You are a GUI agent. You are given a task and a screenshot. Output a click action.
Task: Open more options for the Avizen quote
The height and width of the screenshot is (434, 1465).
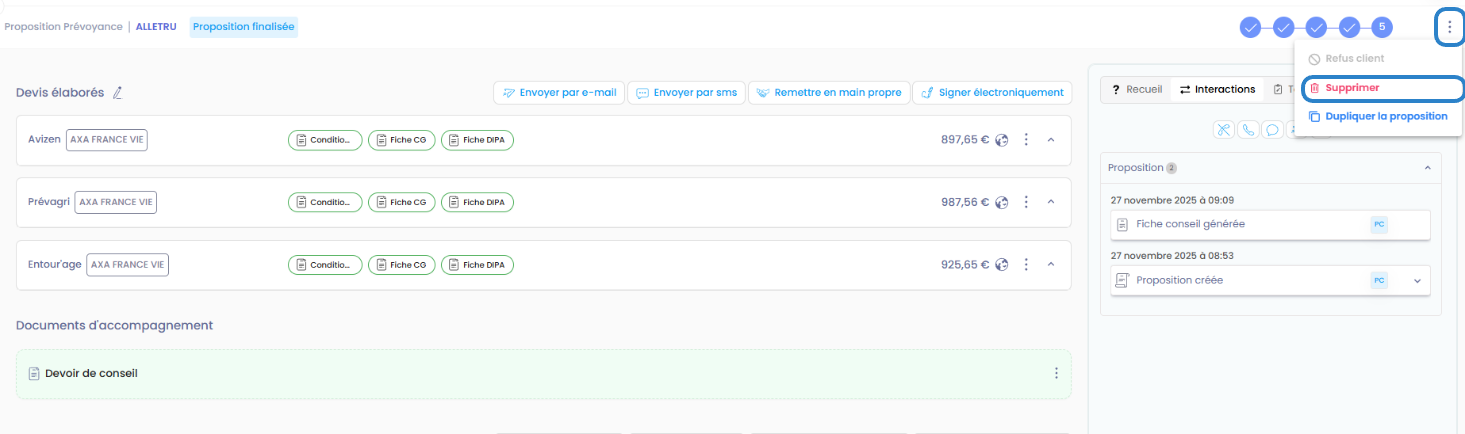(x=1026, y=140)
